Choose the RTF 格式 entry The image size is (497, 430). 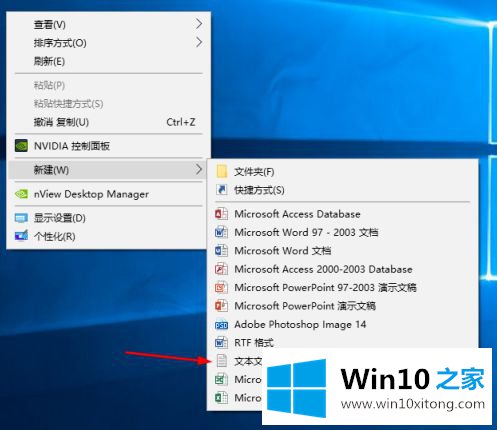tap(343, 343)
